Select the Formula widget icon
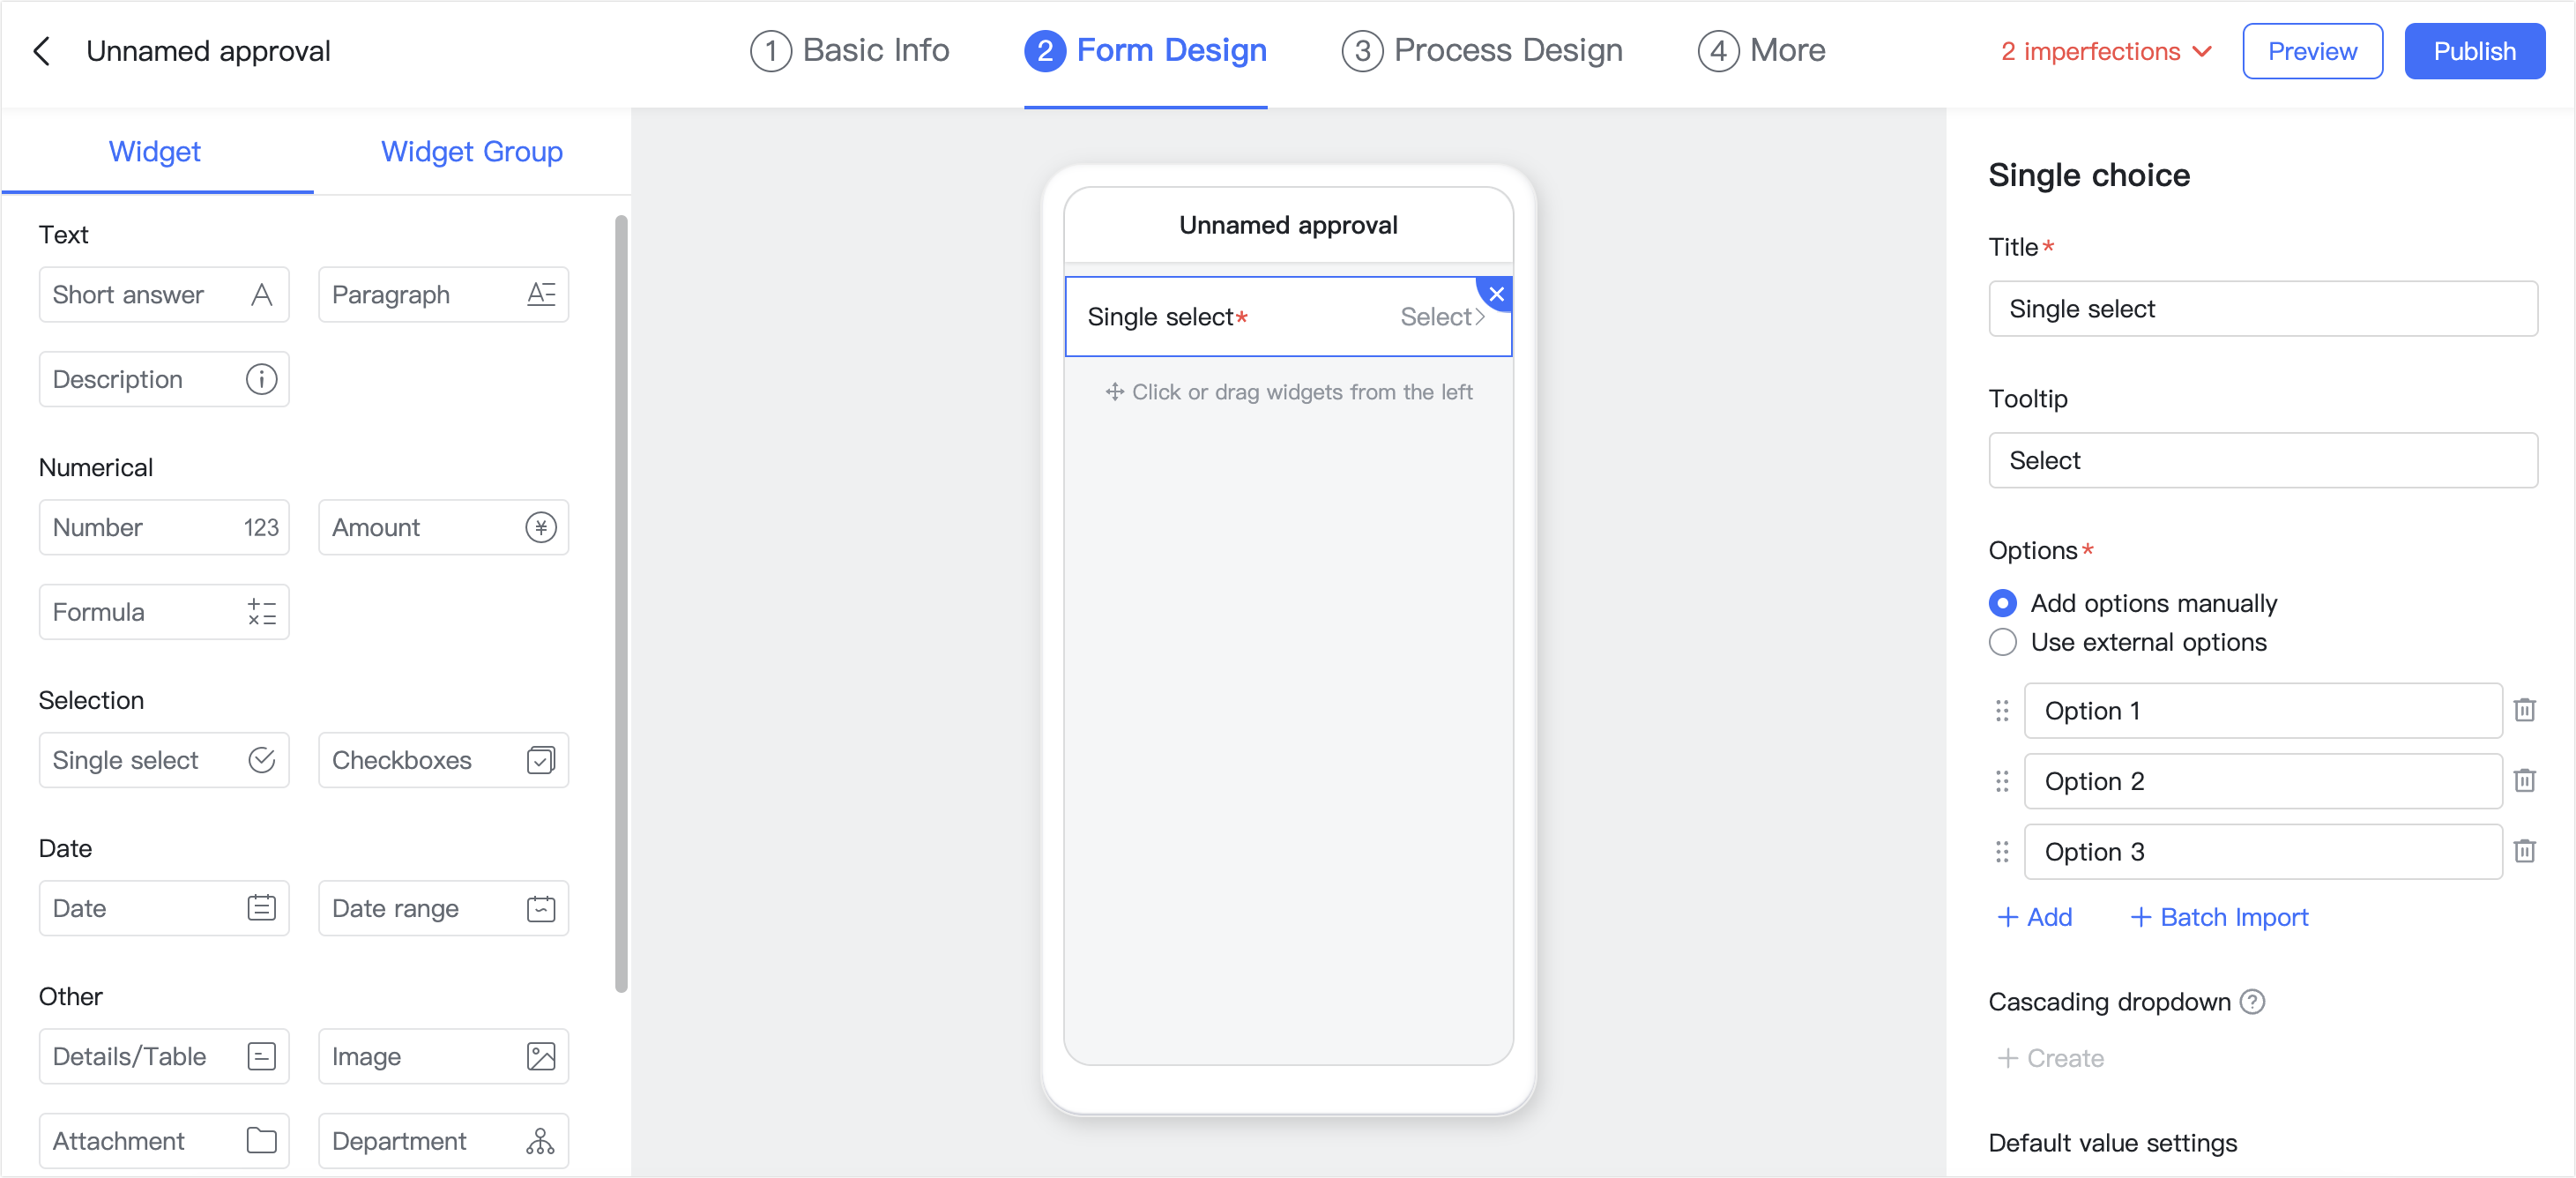This screenshot has width=2576, height=1178. point(261,611)
